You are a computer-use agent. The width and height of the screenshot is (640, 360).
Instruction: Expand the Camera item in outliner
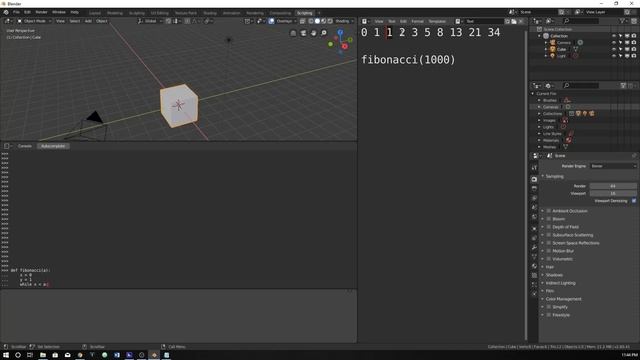tap(546, 42)
